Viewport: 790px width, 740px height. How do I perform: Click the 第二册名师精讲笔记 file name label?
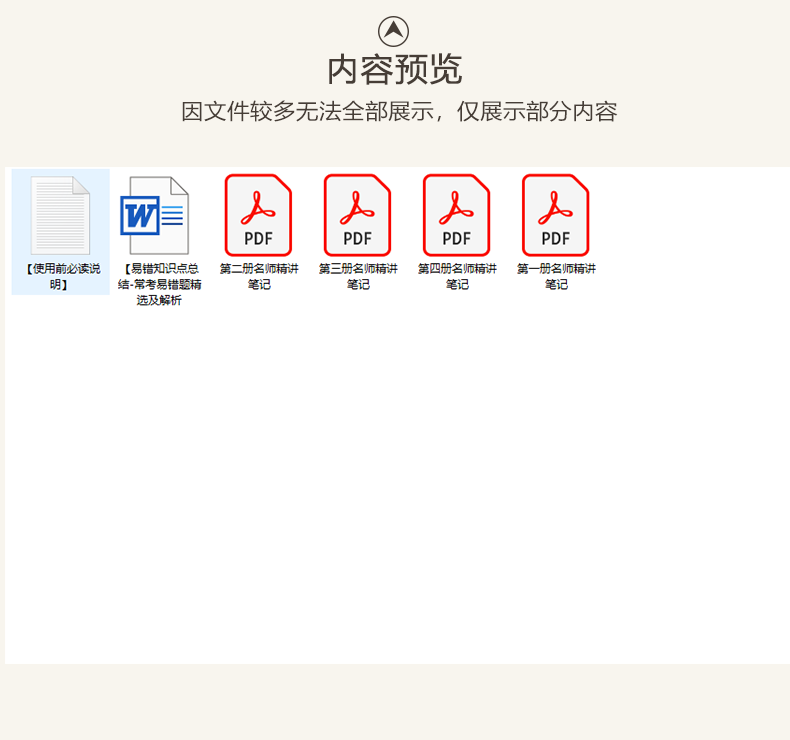pyautogui.click(x=259, y=277)
